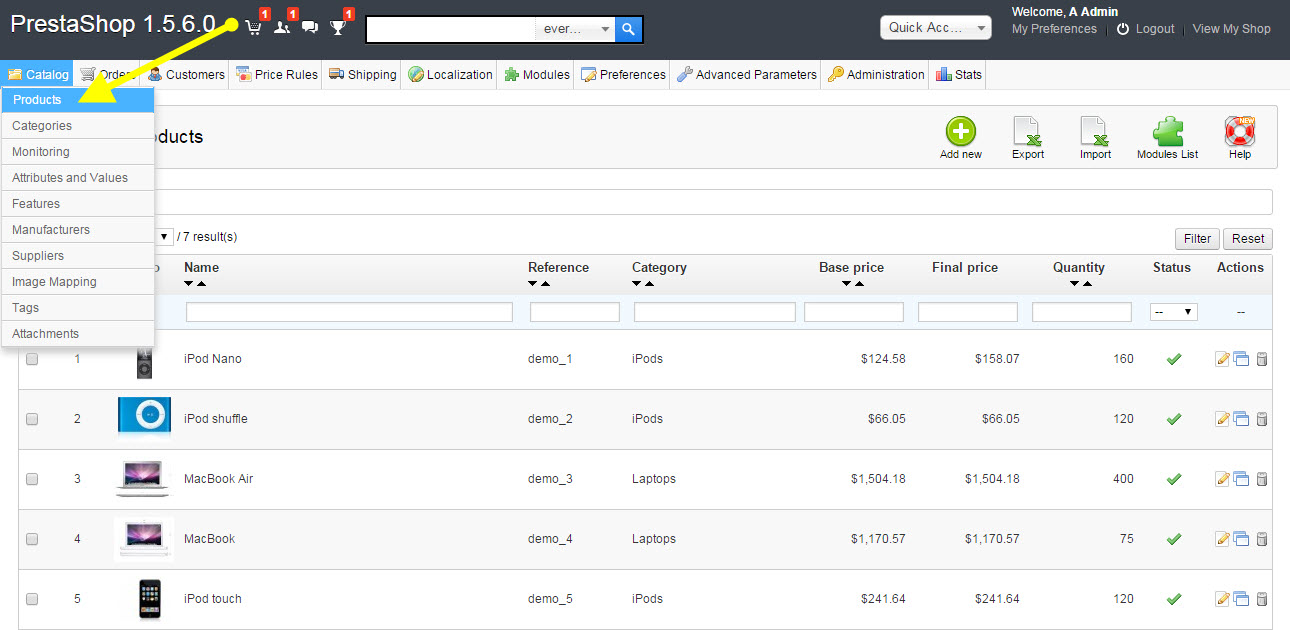
Task: Go to the Shipping tab
Action: pyautogui.click(x=362, y=75)
